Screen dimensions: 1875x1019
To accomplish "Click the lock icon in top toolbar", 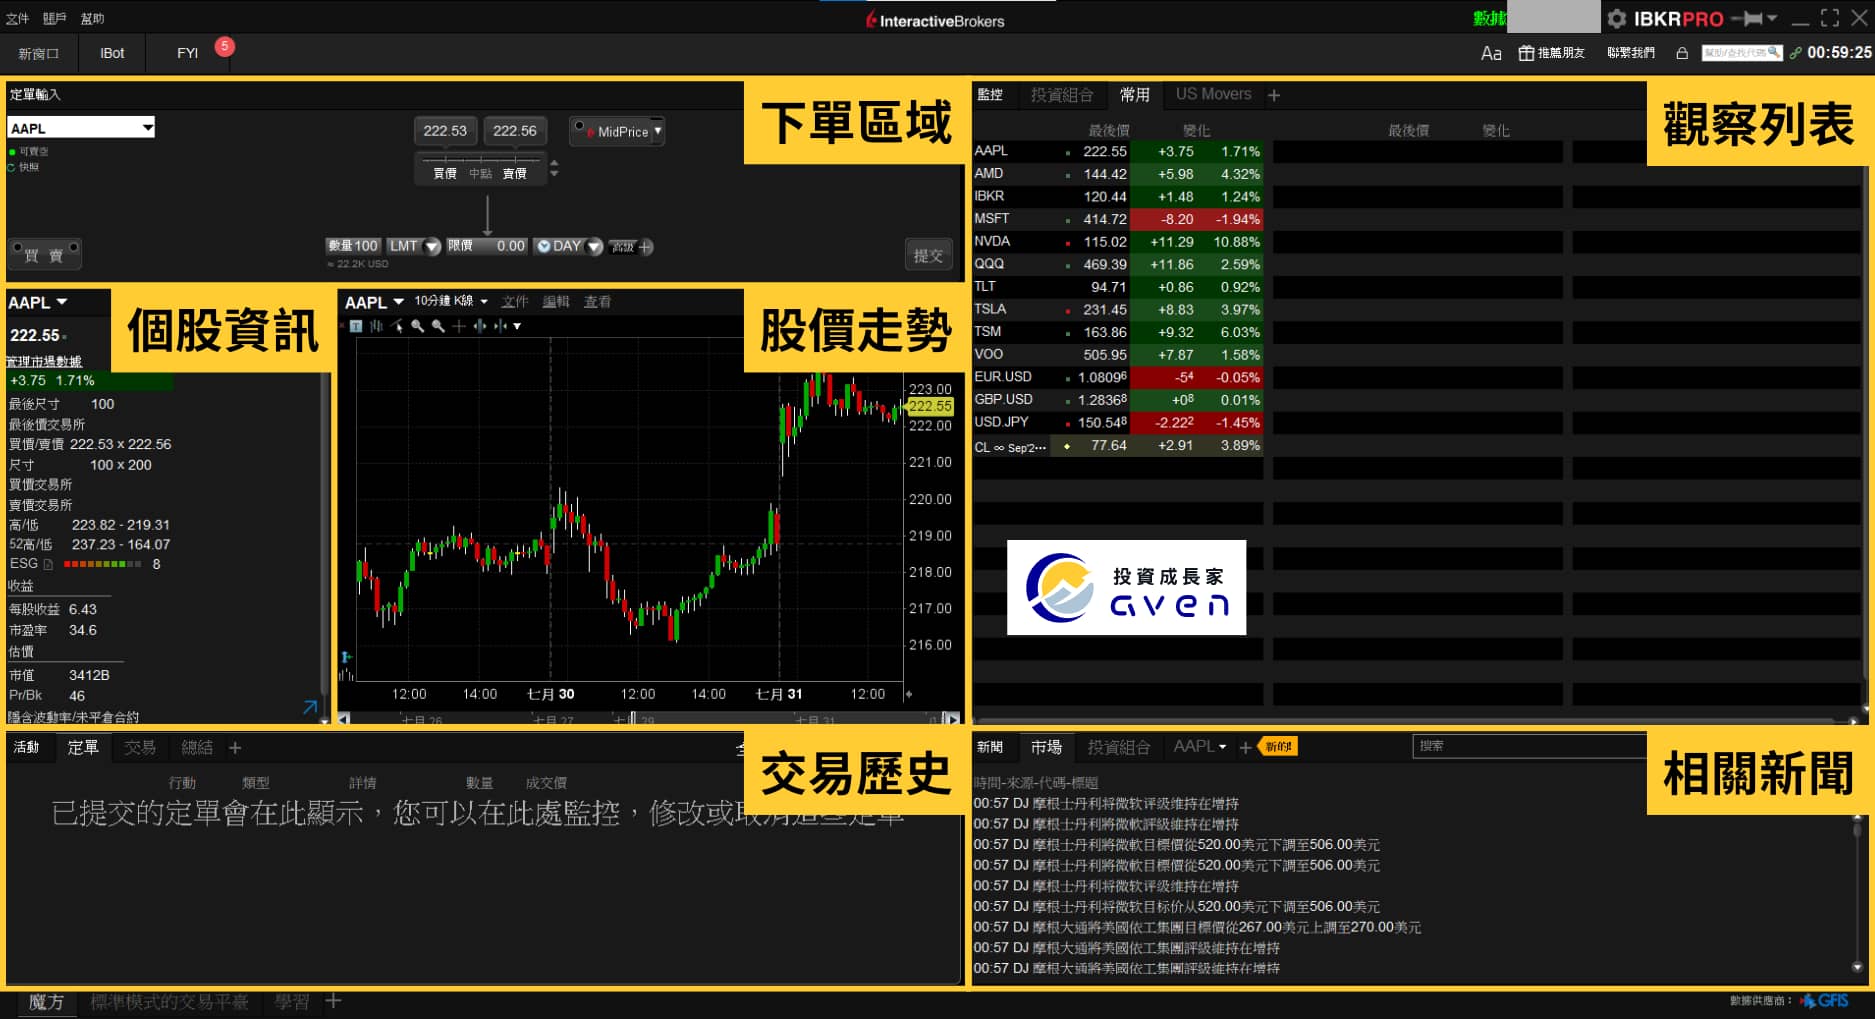I will pyautogui.click(x=1682, y=53).
